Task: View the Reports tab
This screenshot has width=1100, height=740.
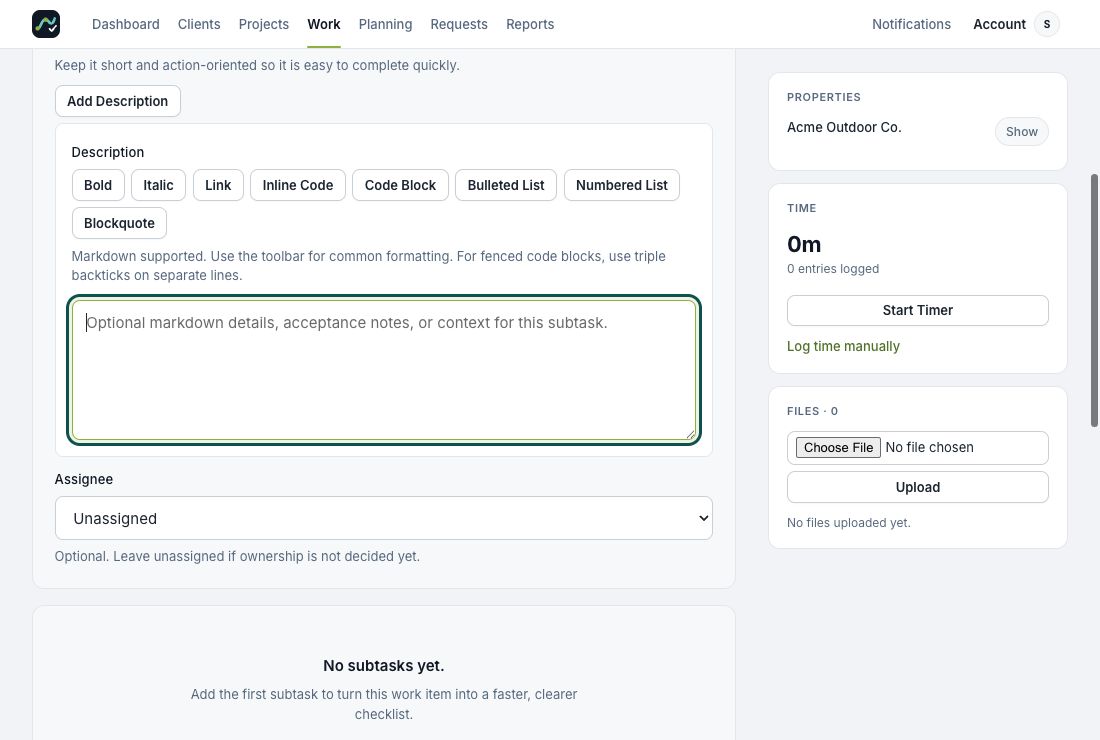Action: pos(530,24)
